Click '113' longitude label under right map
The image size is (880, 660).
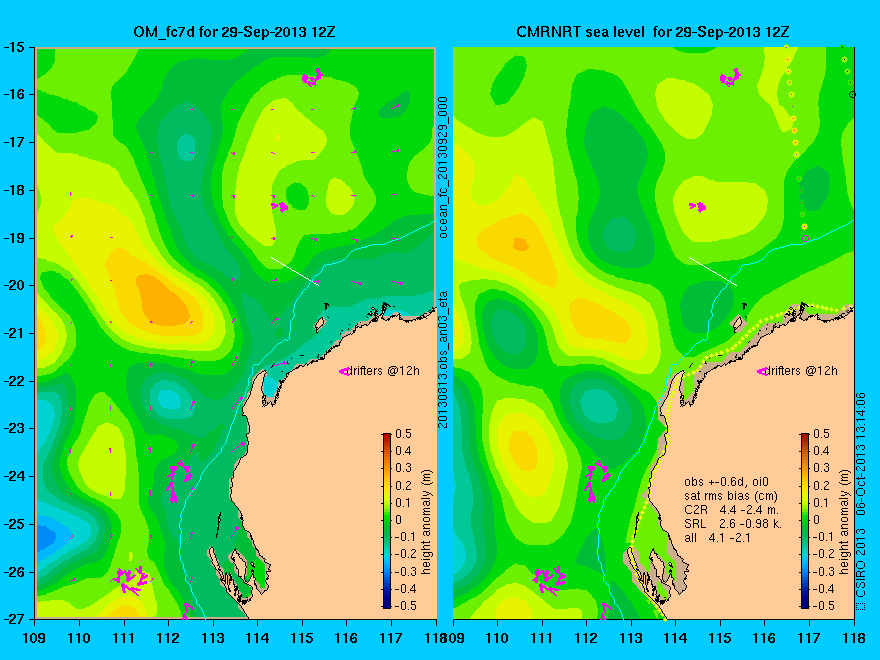[631, 638]
